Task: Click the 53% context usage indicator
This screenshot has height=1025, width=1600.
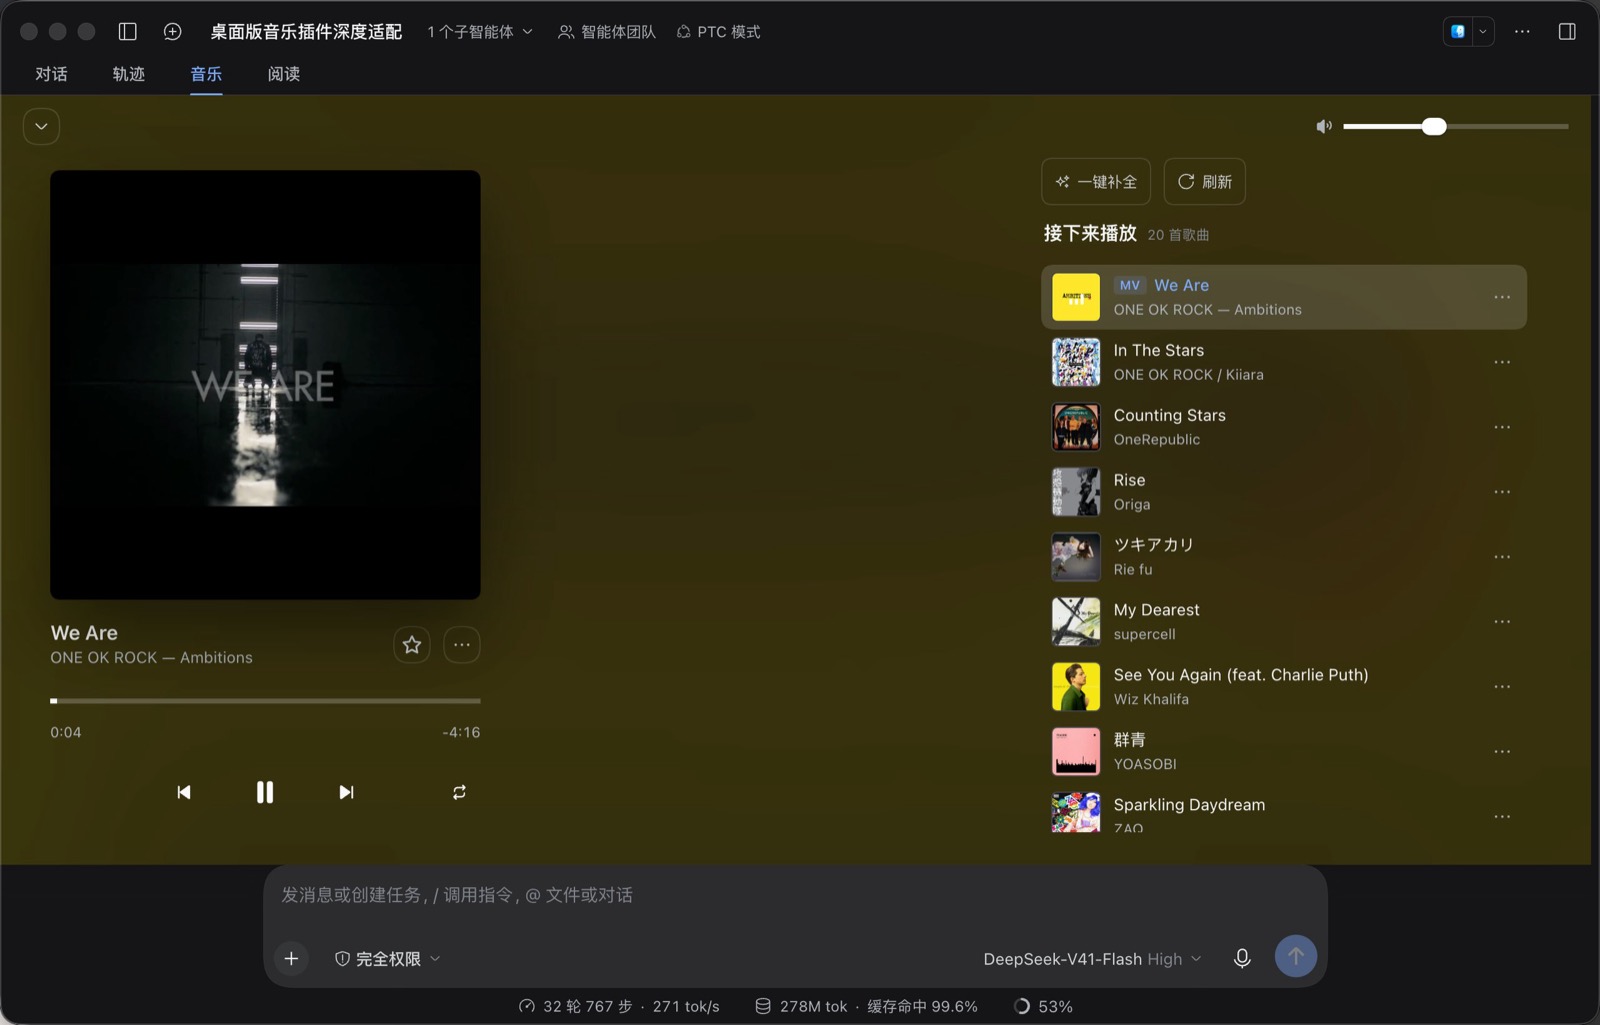Action: (x=1044, y=1007)
